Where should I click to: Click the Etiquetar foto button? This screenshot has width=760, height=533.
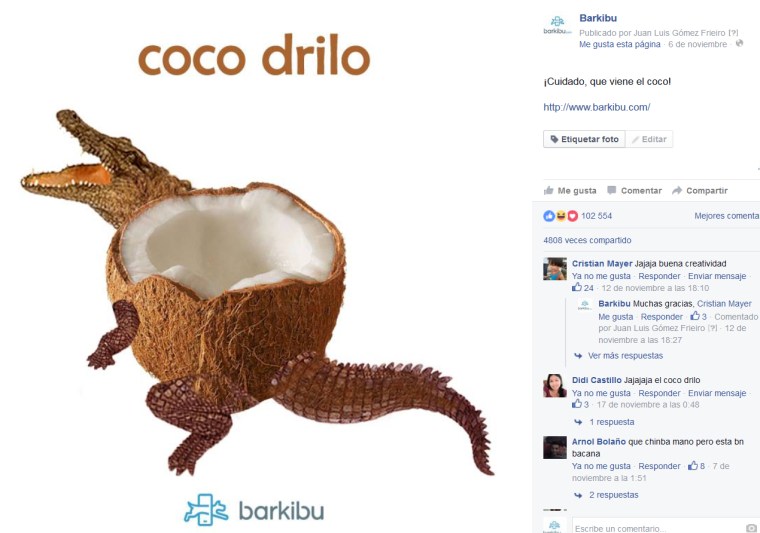(x=584, y=139)
